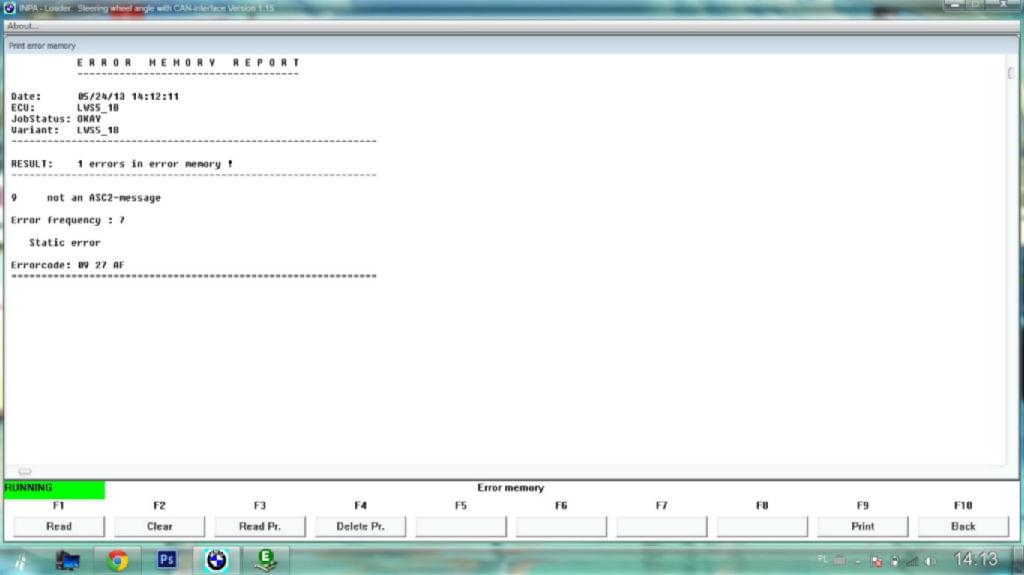The height and width of the screenshot is (575, 1024).
Task: Click the 'Static error' line
Action: (65, 242)
